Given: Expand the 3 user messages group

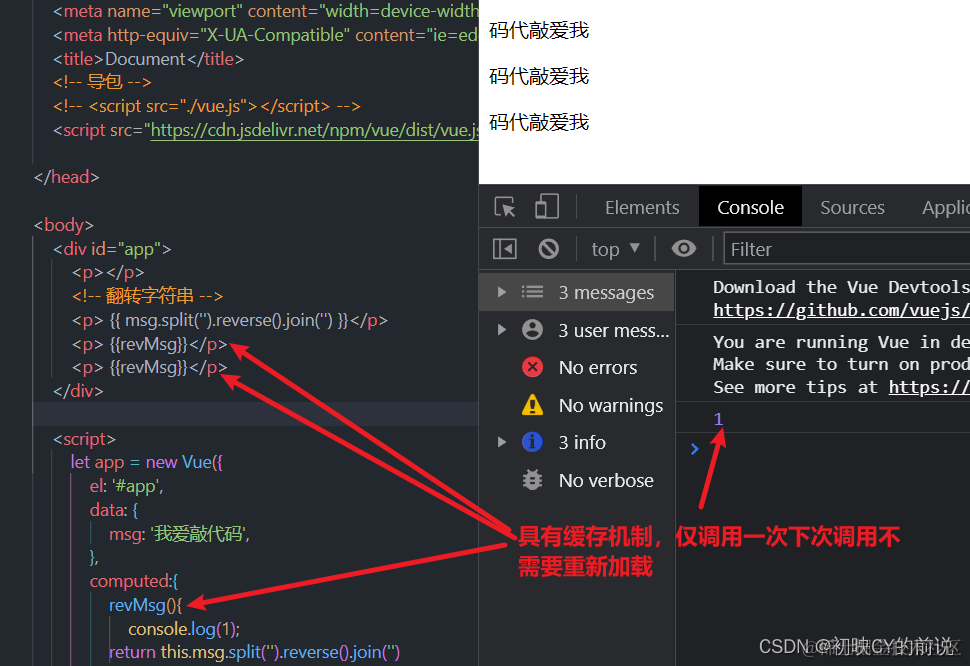Looking at the screenshot, I should click(x=502, y=330).
